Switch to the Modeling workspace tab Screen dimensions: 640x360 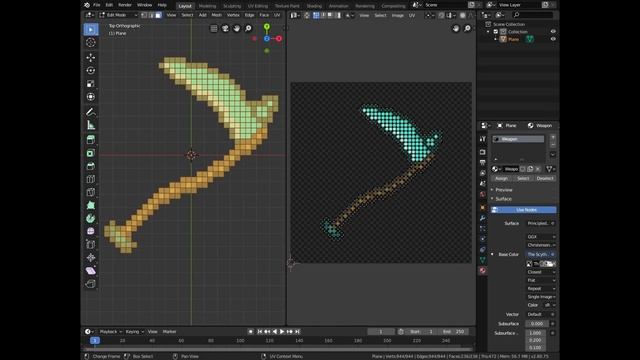(207, 6)
